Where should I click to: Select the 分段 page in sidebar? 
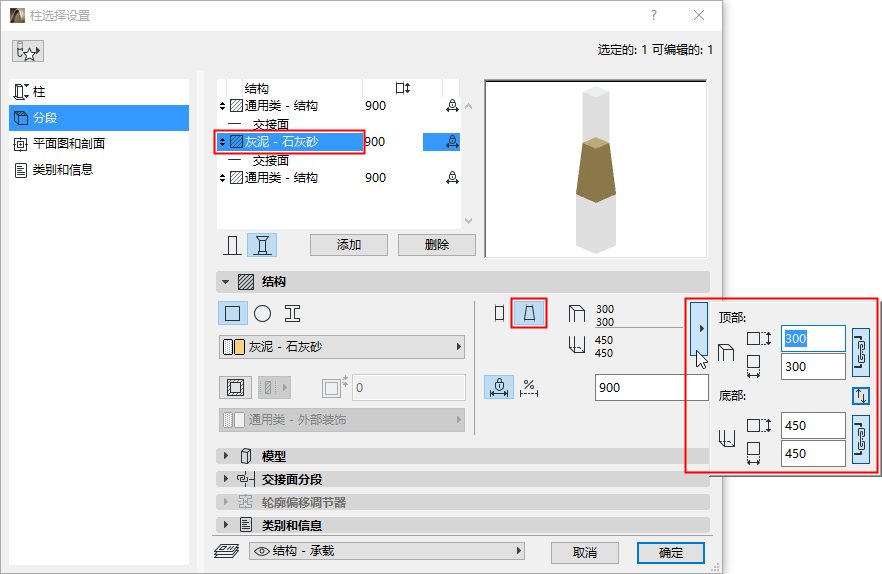click(x=99, y=118)
